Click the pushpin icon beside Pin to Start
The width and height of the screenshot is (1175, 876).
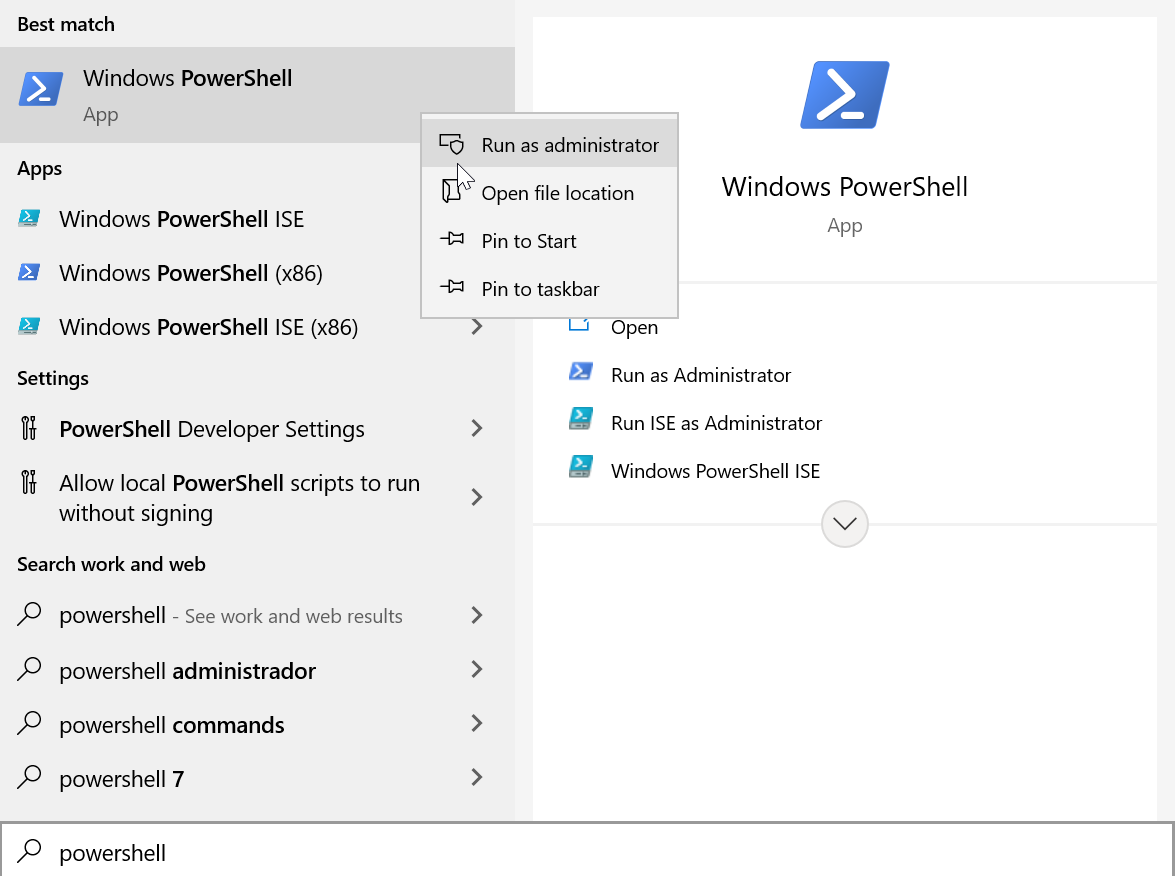(452, 240)
